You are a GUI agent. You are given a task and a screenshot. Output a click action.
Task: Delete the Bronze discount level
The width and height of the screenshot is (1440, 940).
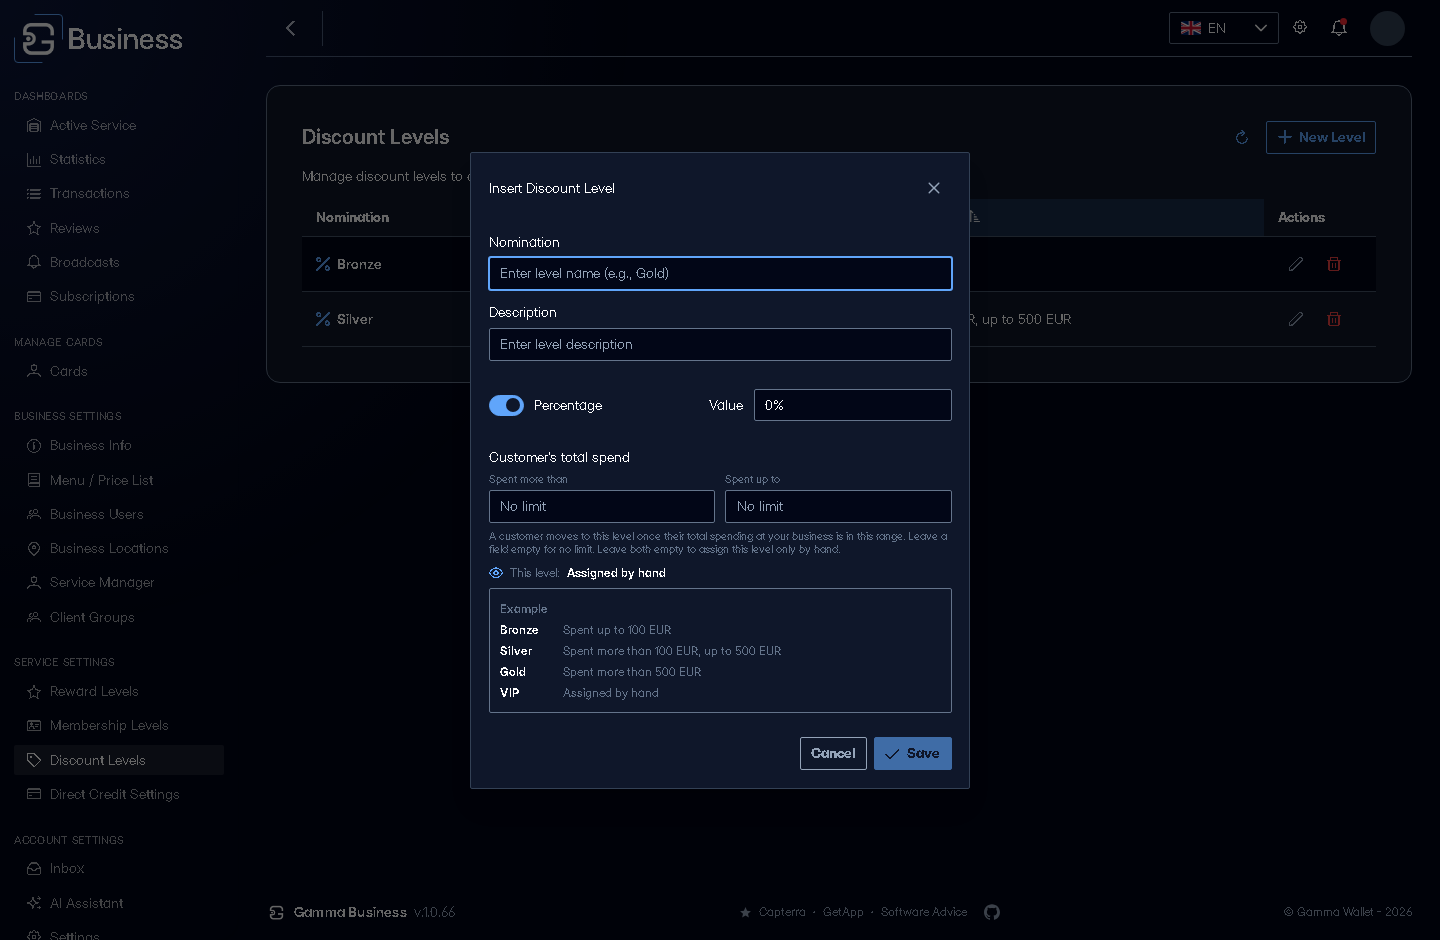(1334, 264)
